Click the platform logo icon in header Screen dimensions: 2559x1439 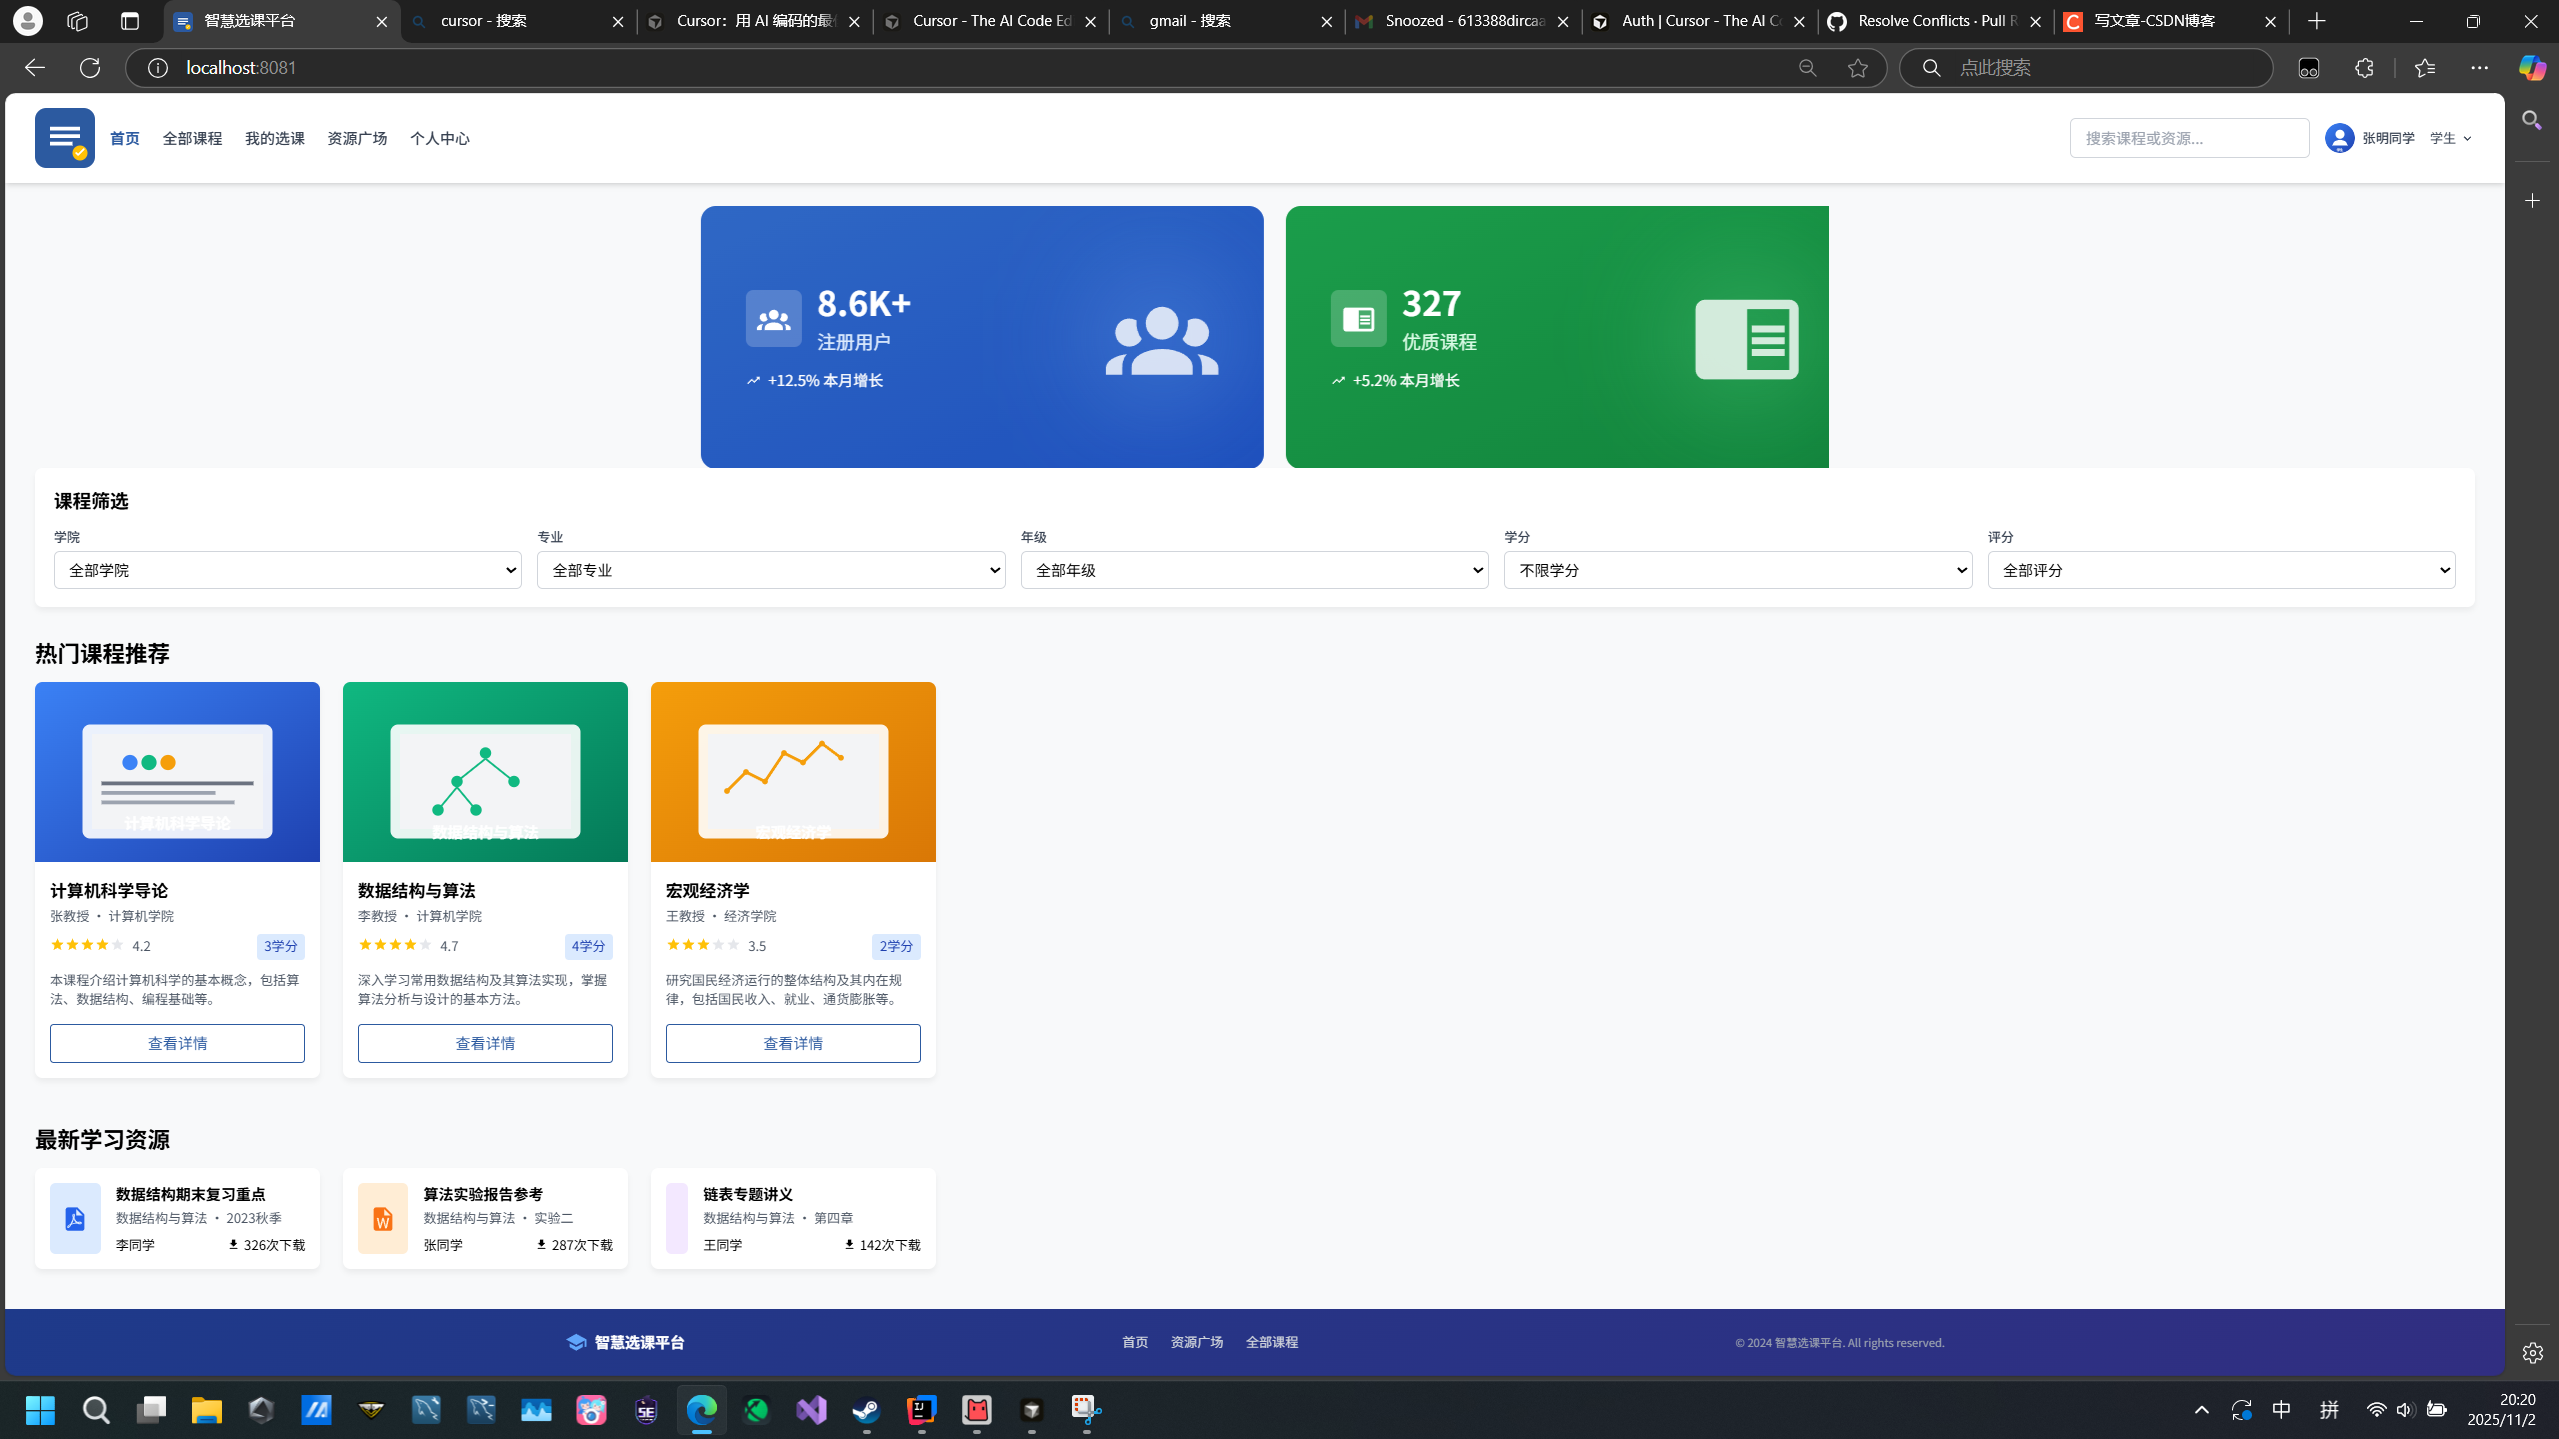click(64, 138)
